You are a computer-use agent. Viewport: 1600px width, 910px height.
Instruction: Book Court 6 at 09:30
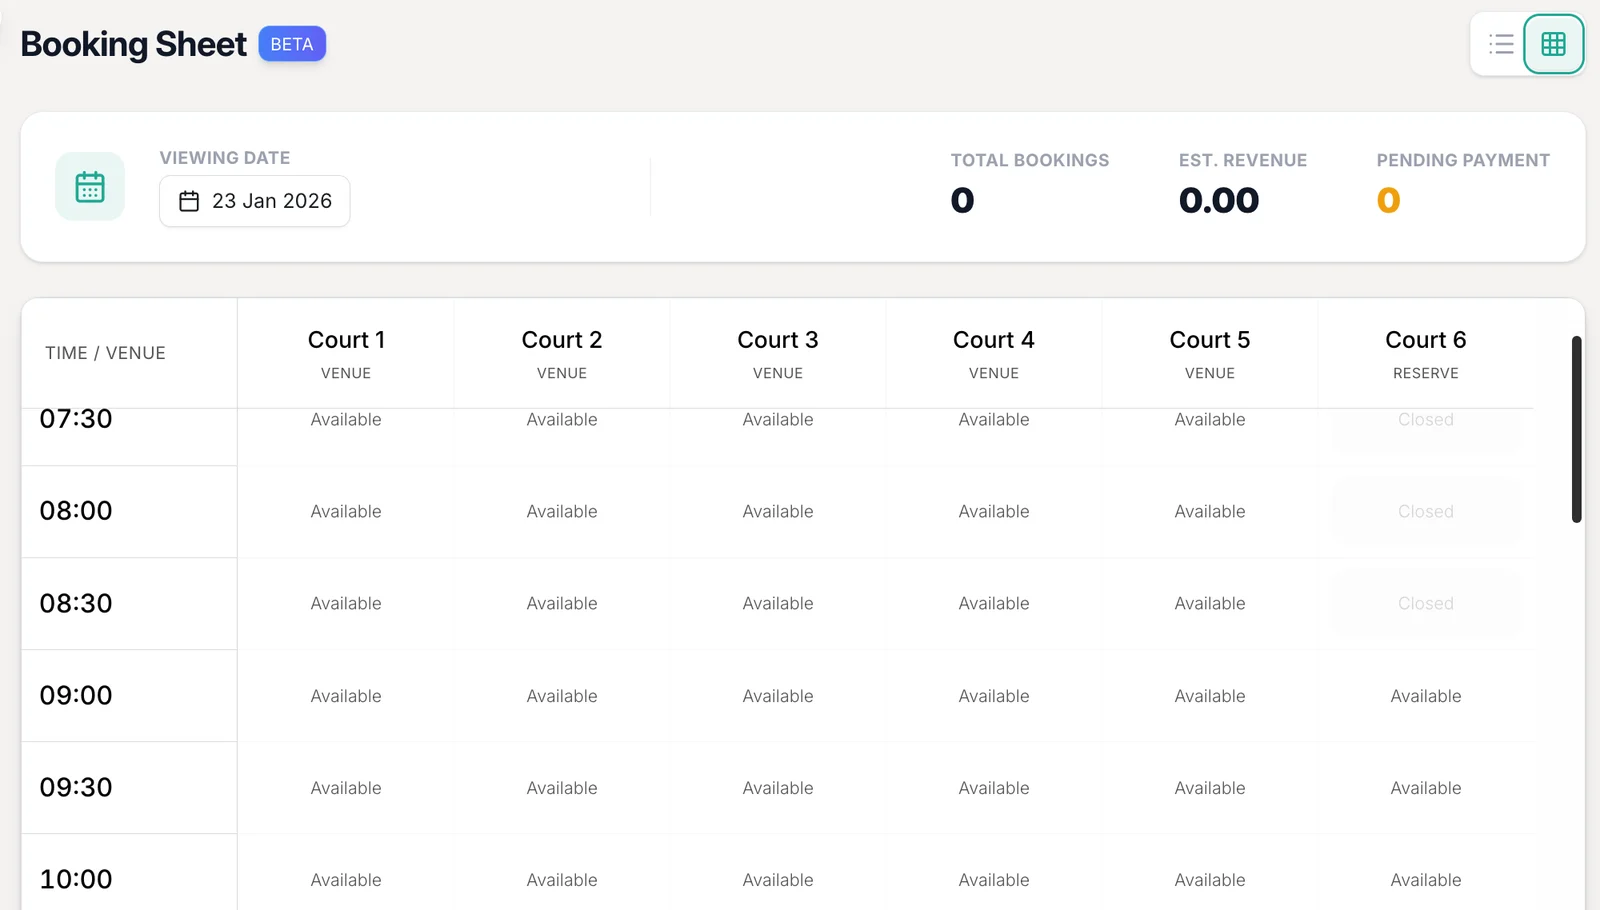click(1426, 788)
